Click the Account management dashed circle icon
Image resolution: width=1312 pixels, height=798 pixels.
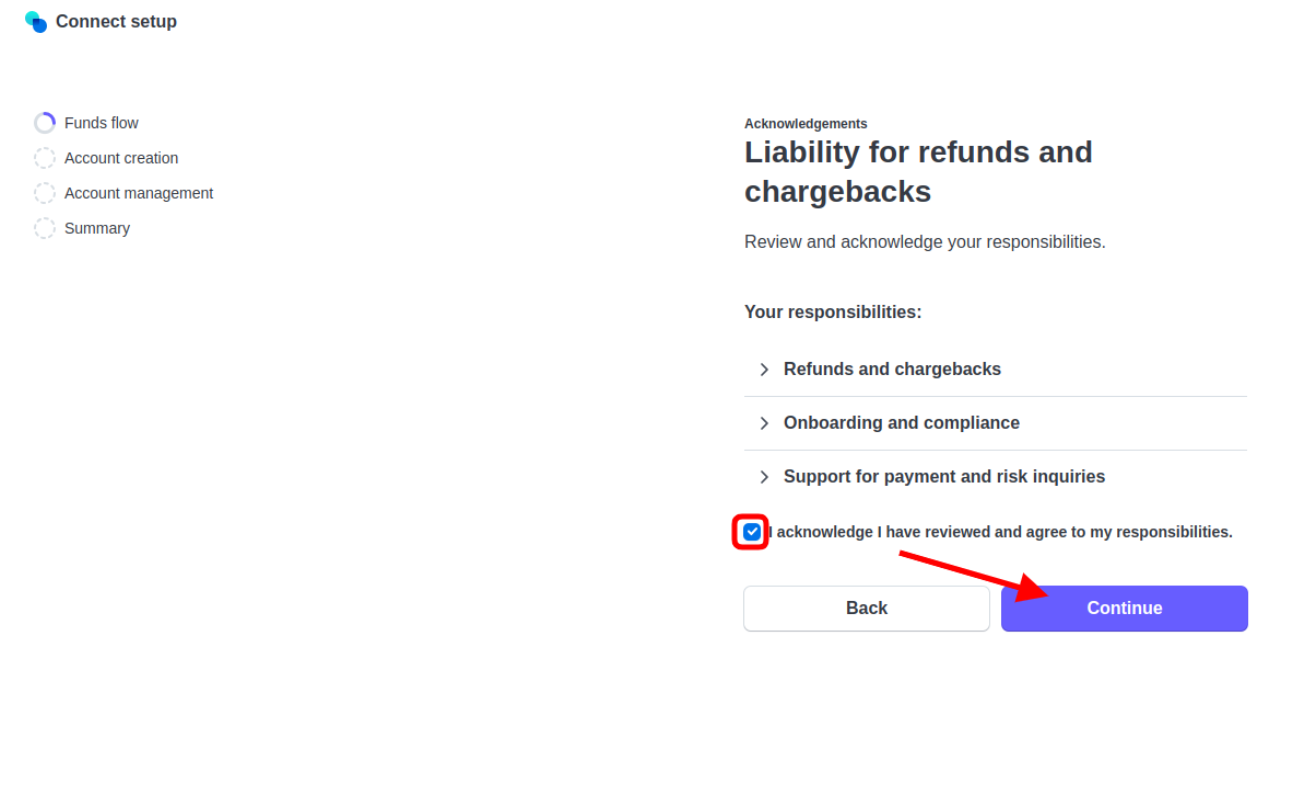pyautogui.click(x=45, y=193)
